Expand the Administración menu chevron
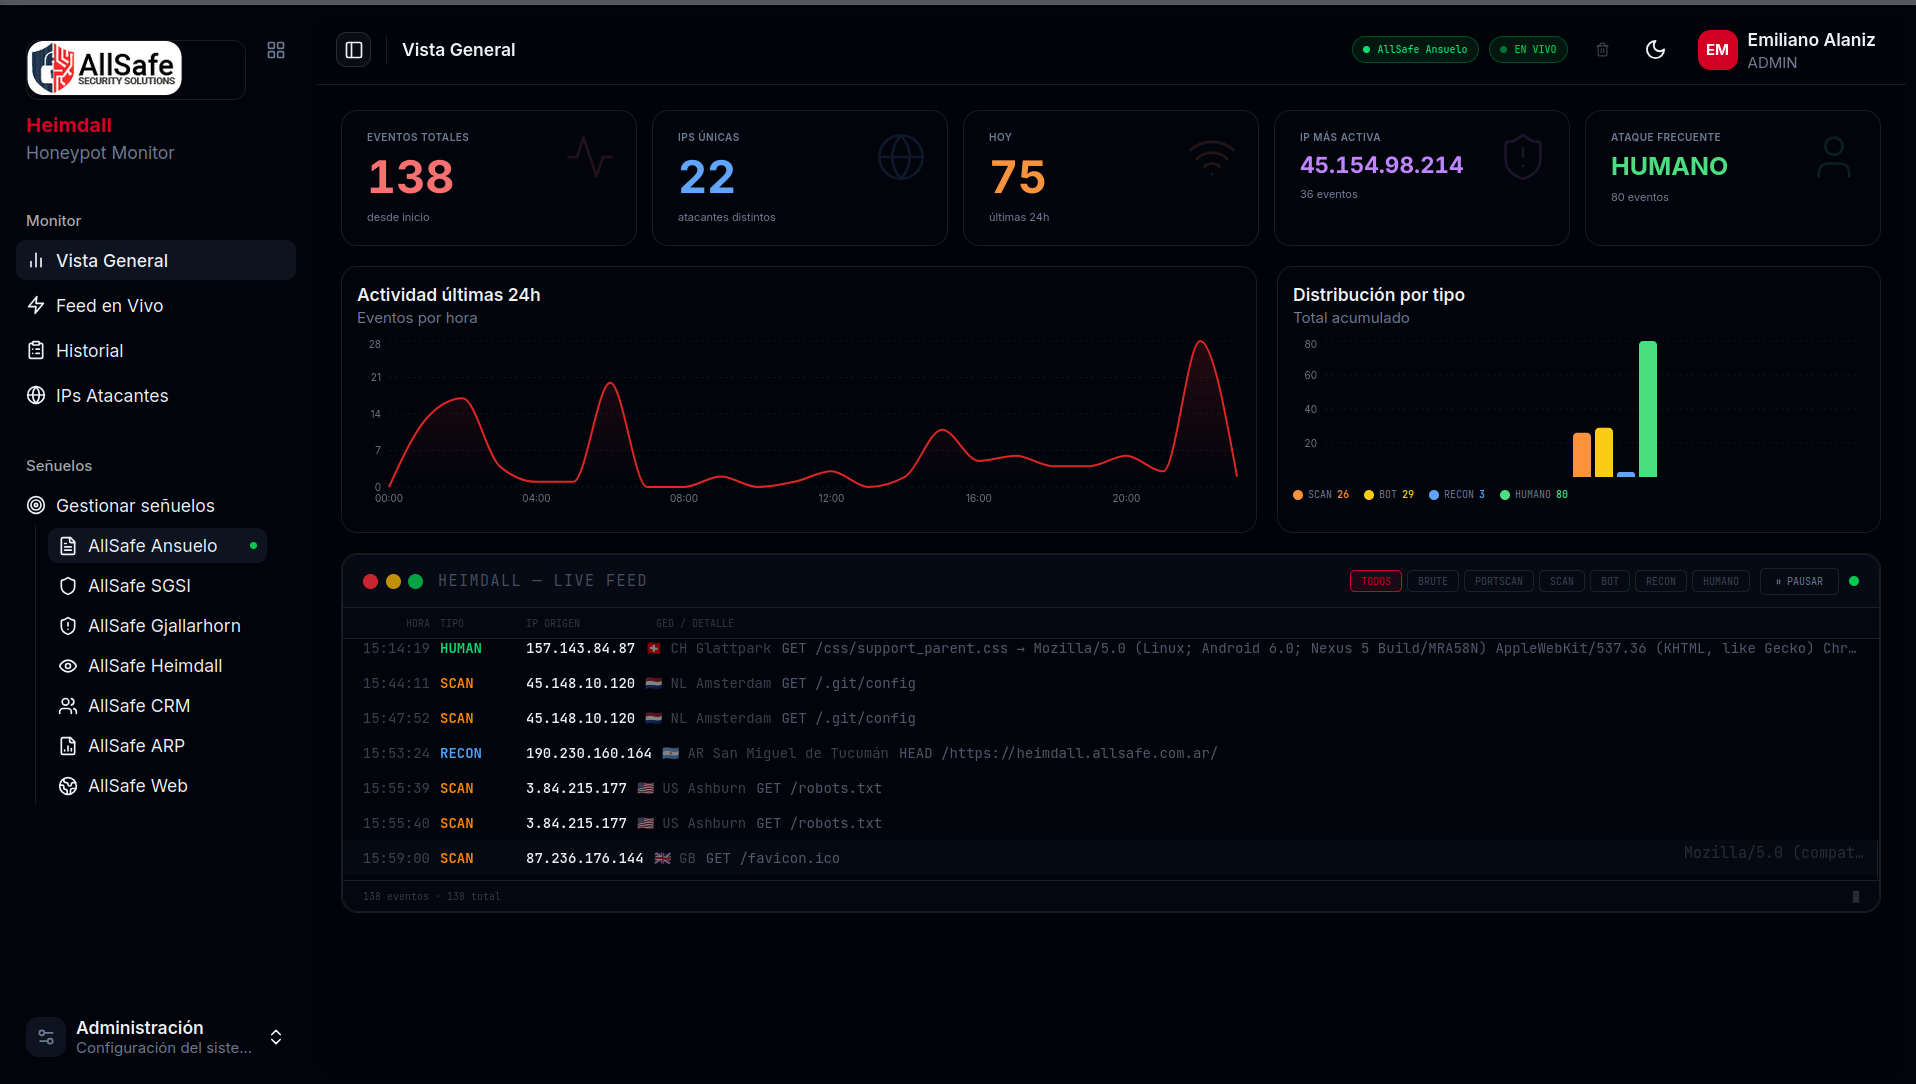Image resolution: width=1916 pixels, height=1084 pixels. tap(276, 1037)
